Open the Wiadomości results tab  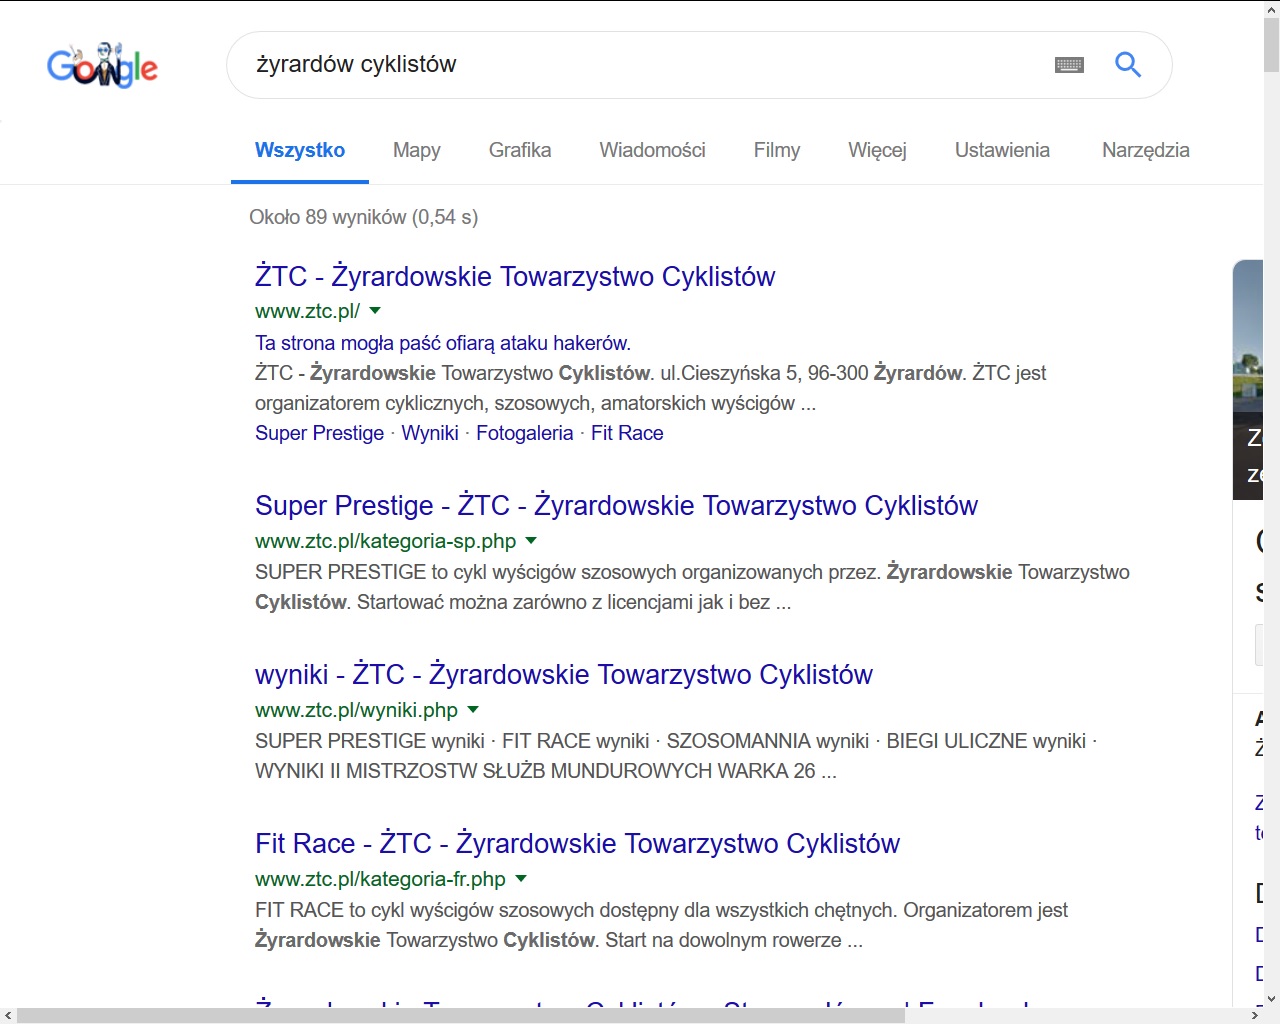click(652, 150)
